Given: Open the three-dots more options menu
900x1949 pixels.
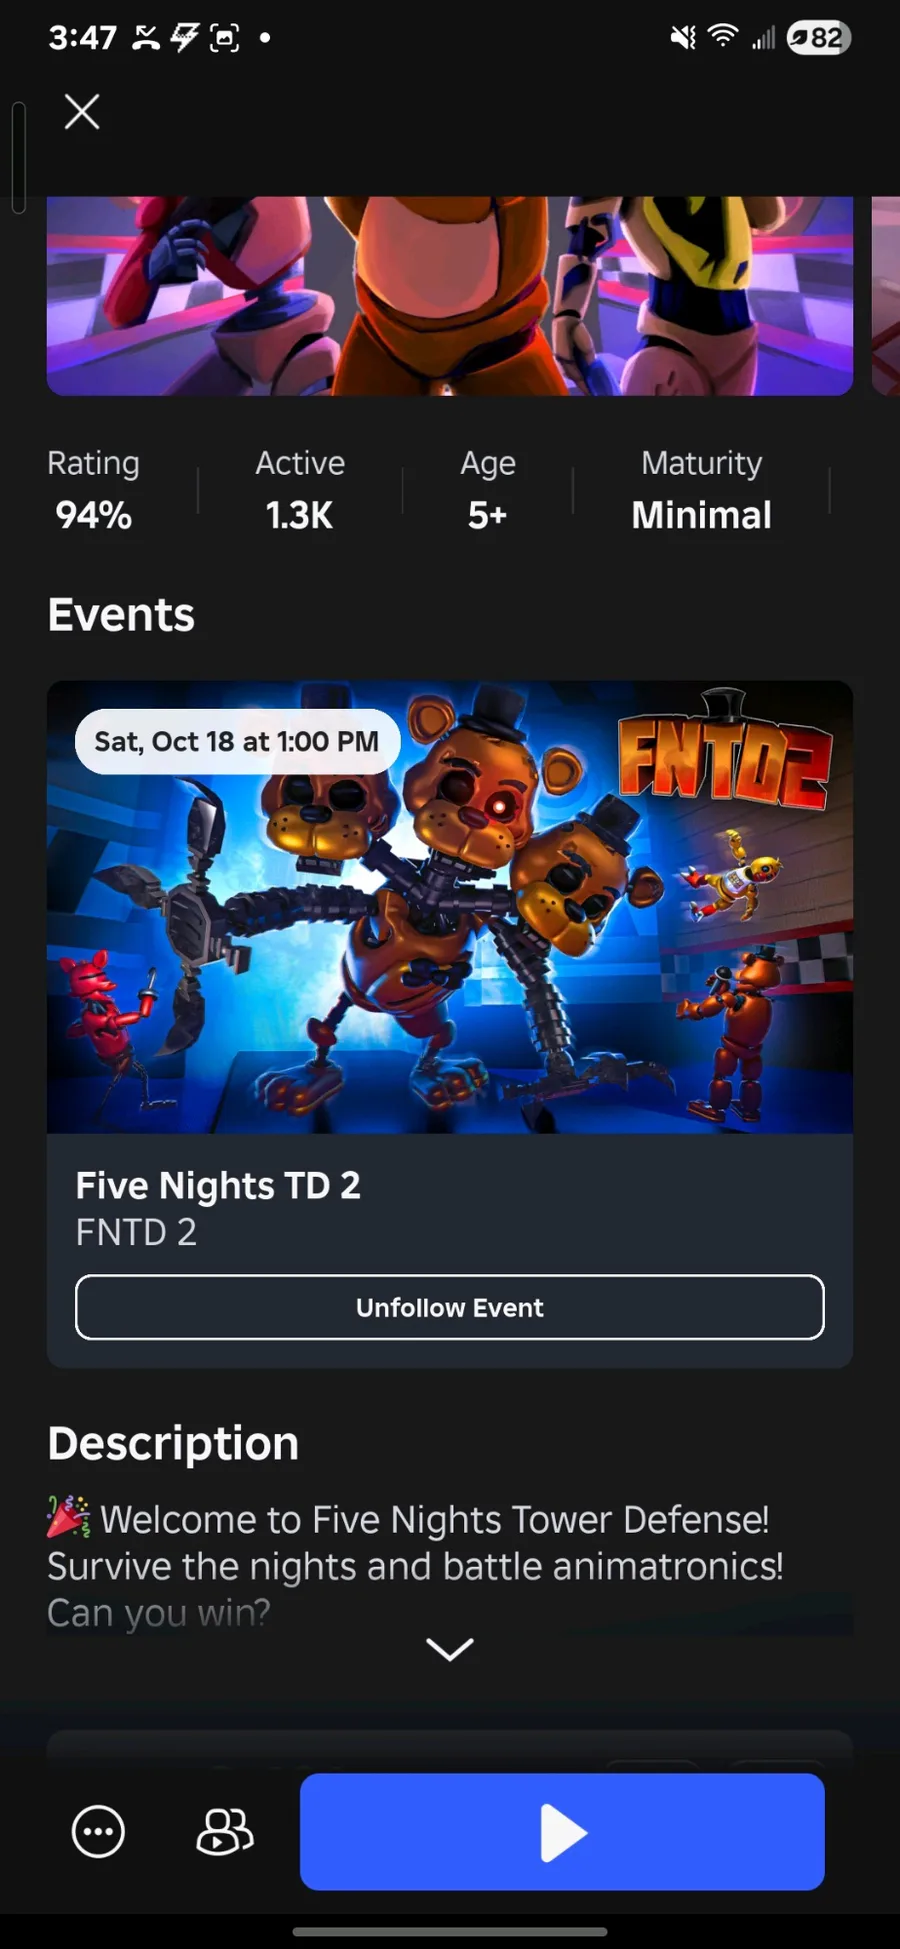Looking at the screenshot, I should (x=98, y=1832).
